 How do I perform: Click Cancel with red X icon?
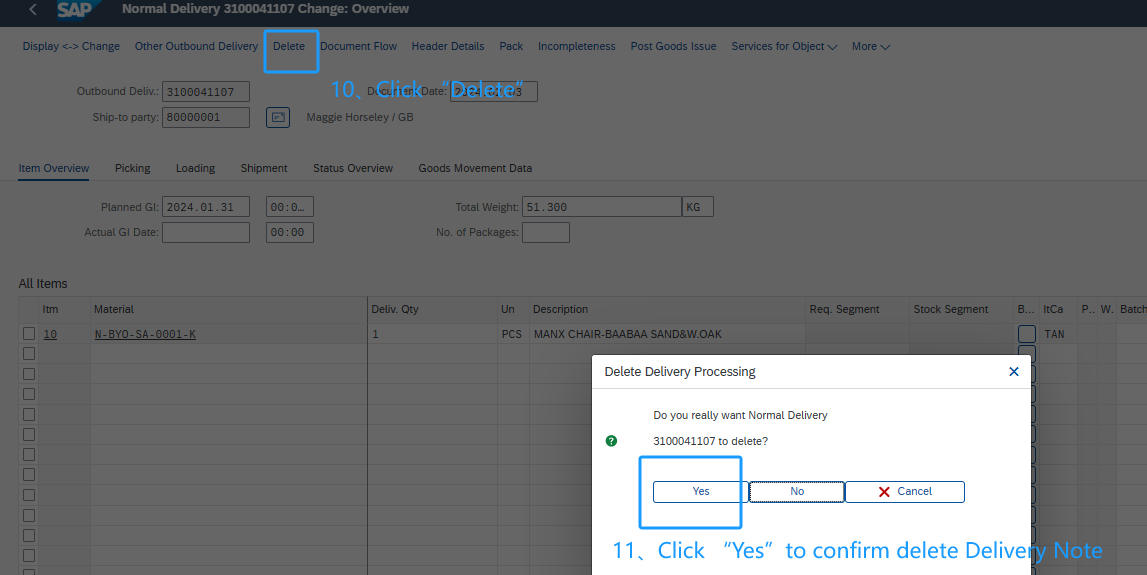tap(904, 492)
